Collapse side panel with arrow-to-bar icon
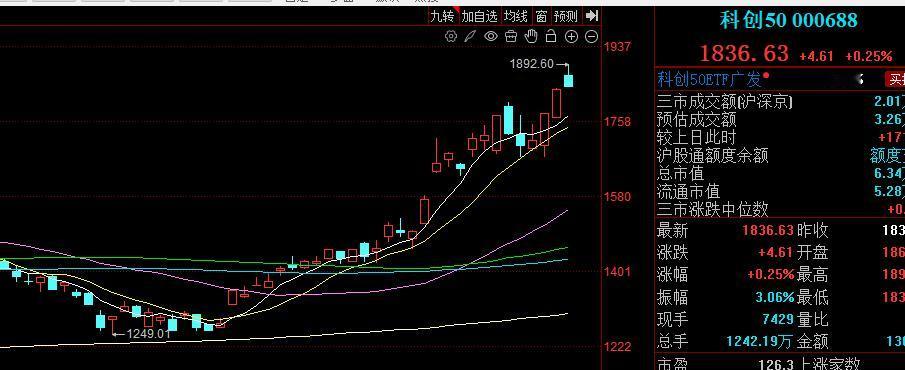 click(x=592, y=16)
